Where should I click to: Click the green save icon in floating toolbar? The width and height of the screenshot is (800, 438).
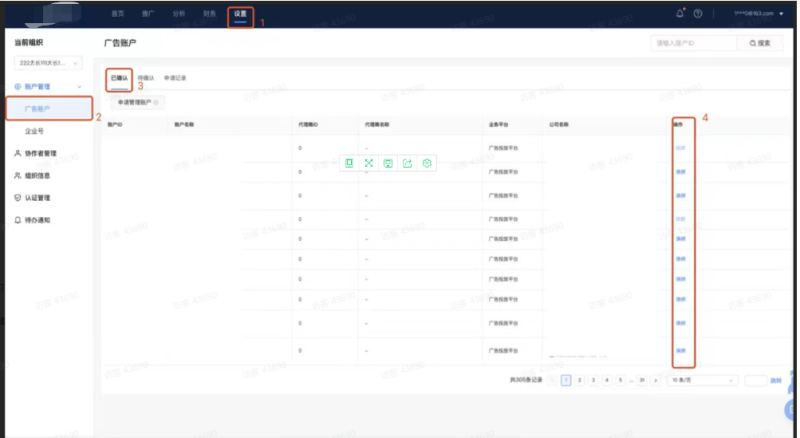[x=388, y=162]
